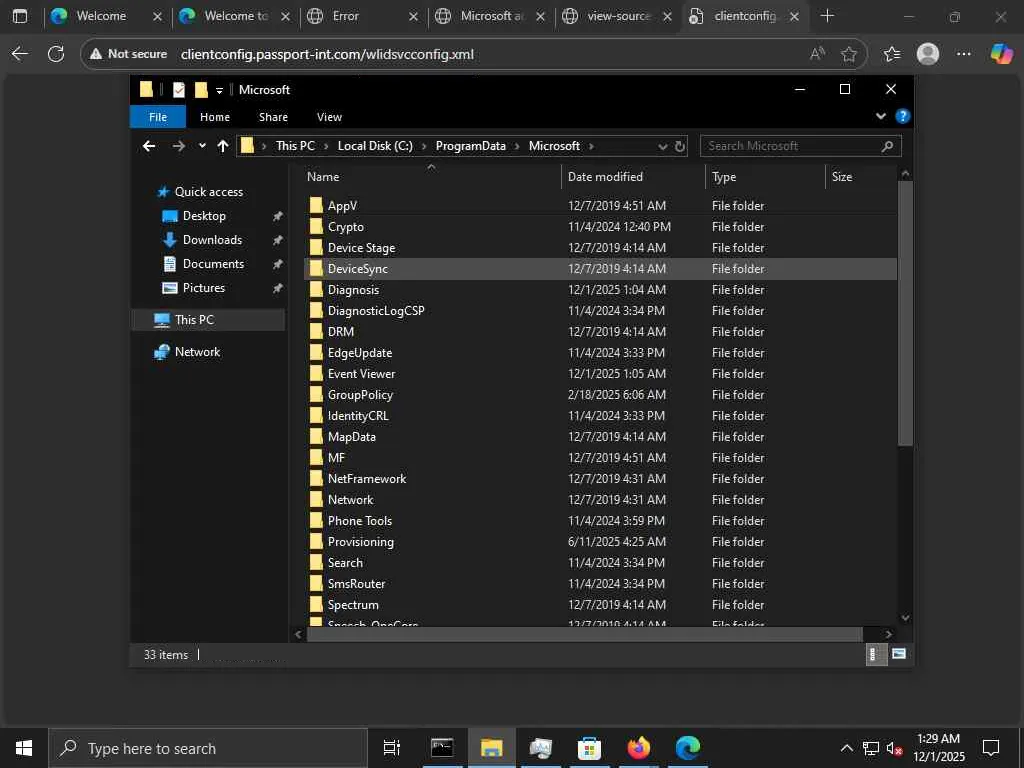Select Quick access in navigation pane
1024x768 pixels.
point(208,191)
